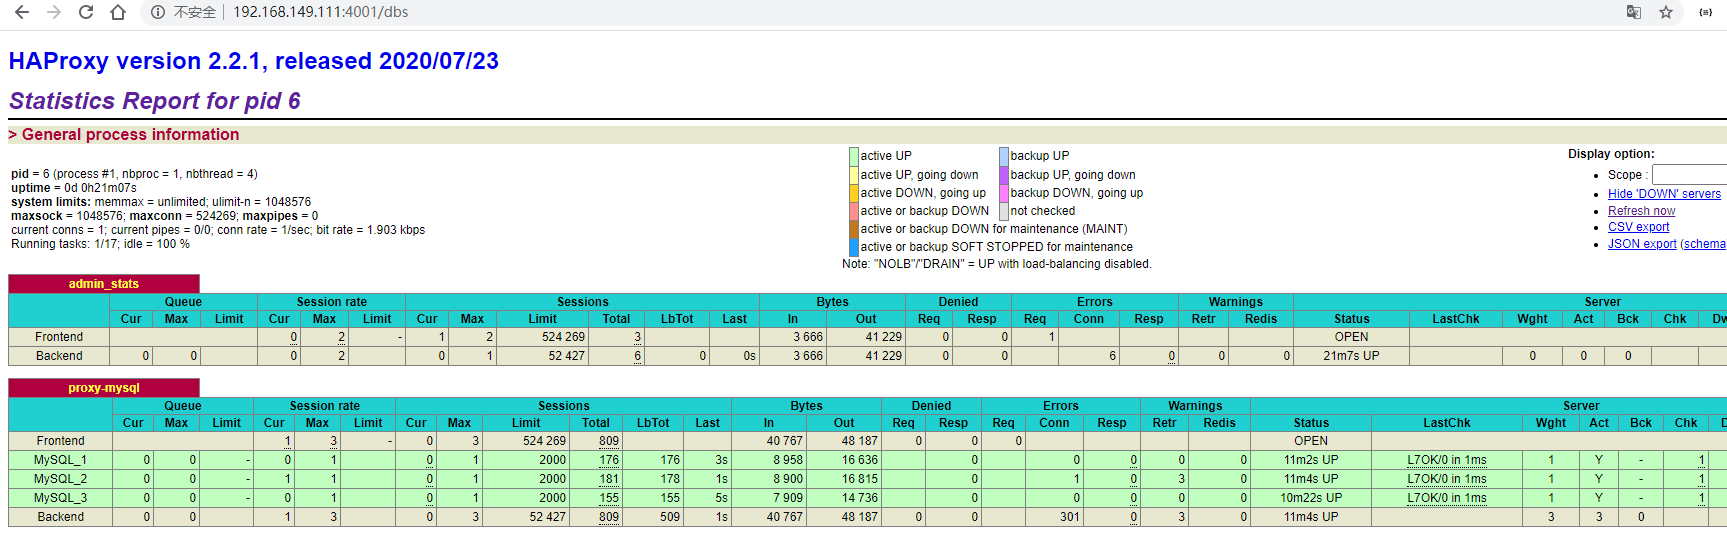
Task: Open the browser home page
Action: [x=118, y=12]
